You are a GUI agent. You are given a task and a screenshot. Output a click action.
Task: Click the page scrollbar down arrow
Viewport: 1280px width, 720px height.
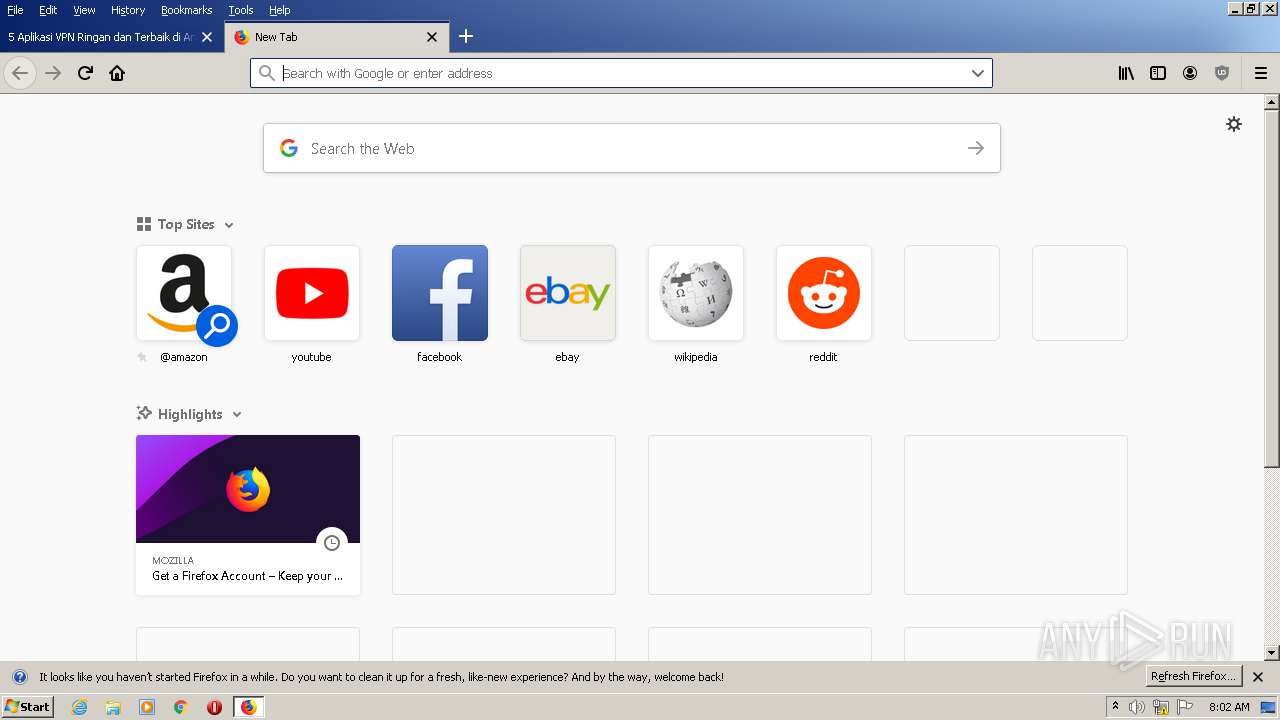[1272, 653]
